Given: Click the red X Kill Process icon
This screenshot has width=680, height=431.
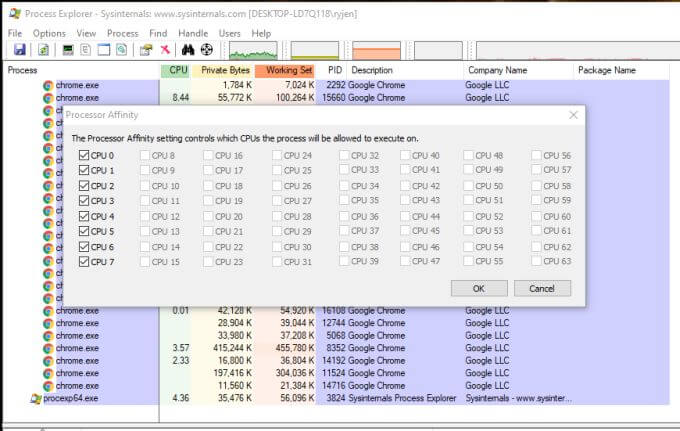Looking at the screenshot, I should [x=165, y=50].
